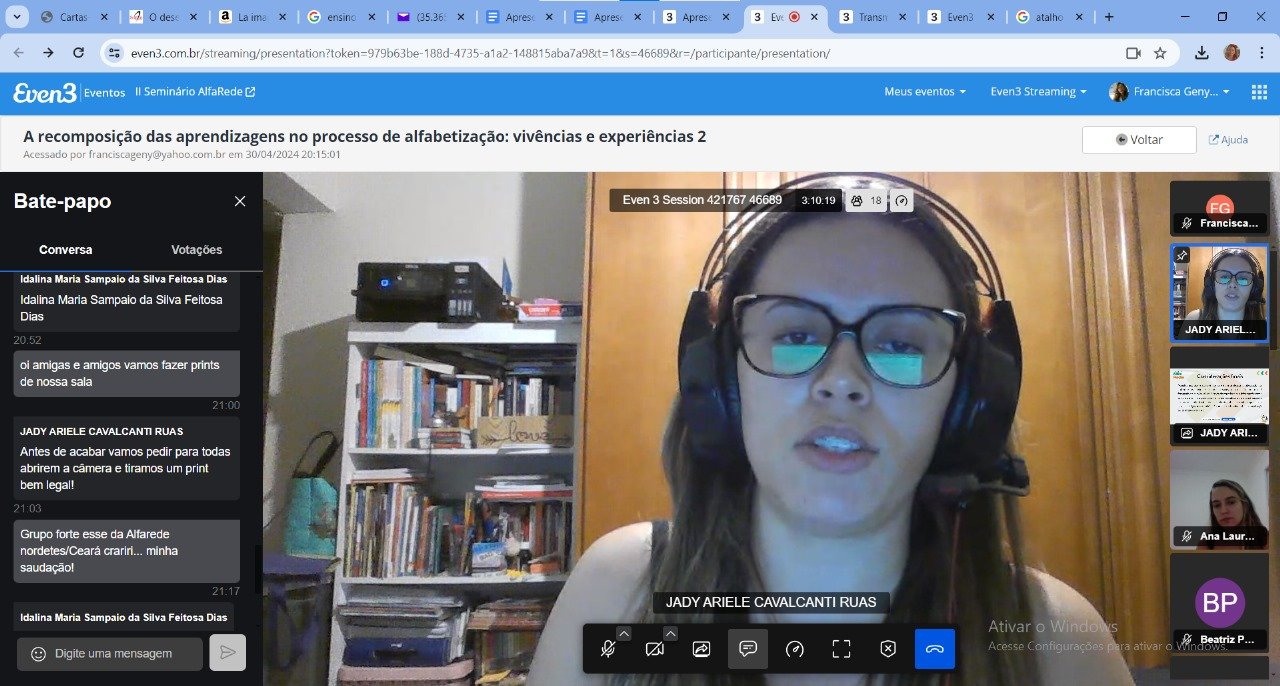This screenshot has height=686, width=1280.
Task: Switch to the La ima browser tab
Action: click(x=254, y=17)
